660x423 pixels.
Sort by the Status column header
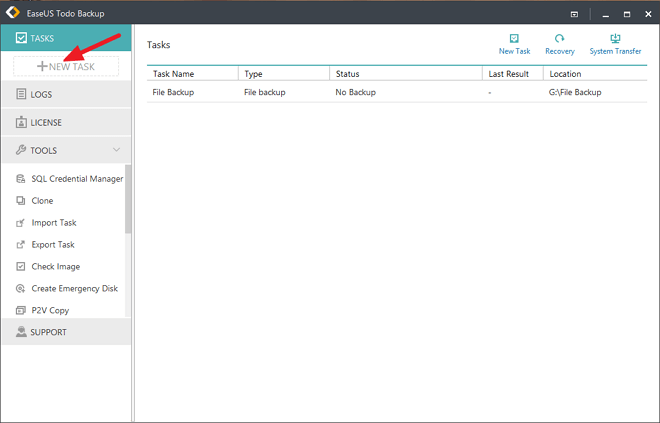406,74
